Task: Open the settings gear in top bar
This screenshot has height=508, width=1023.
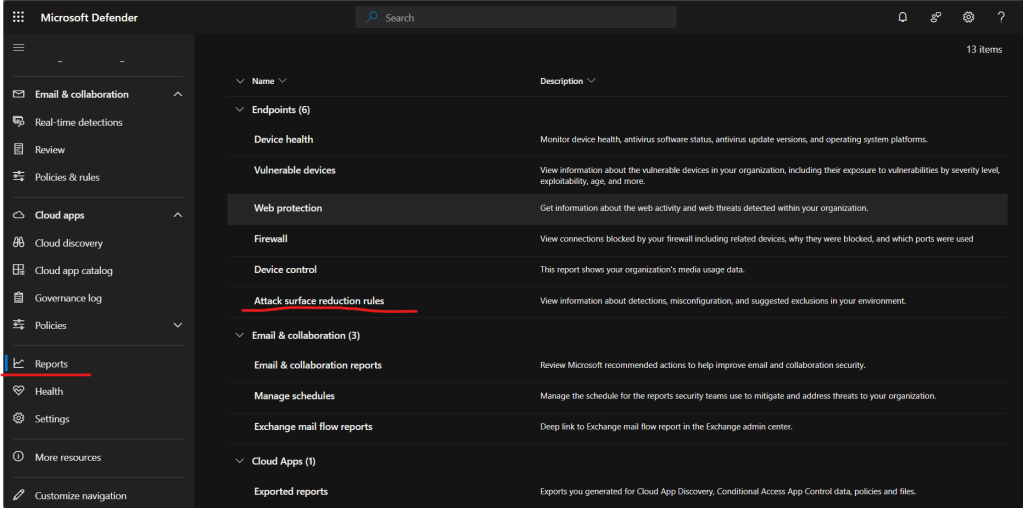Action: (968, 17)
